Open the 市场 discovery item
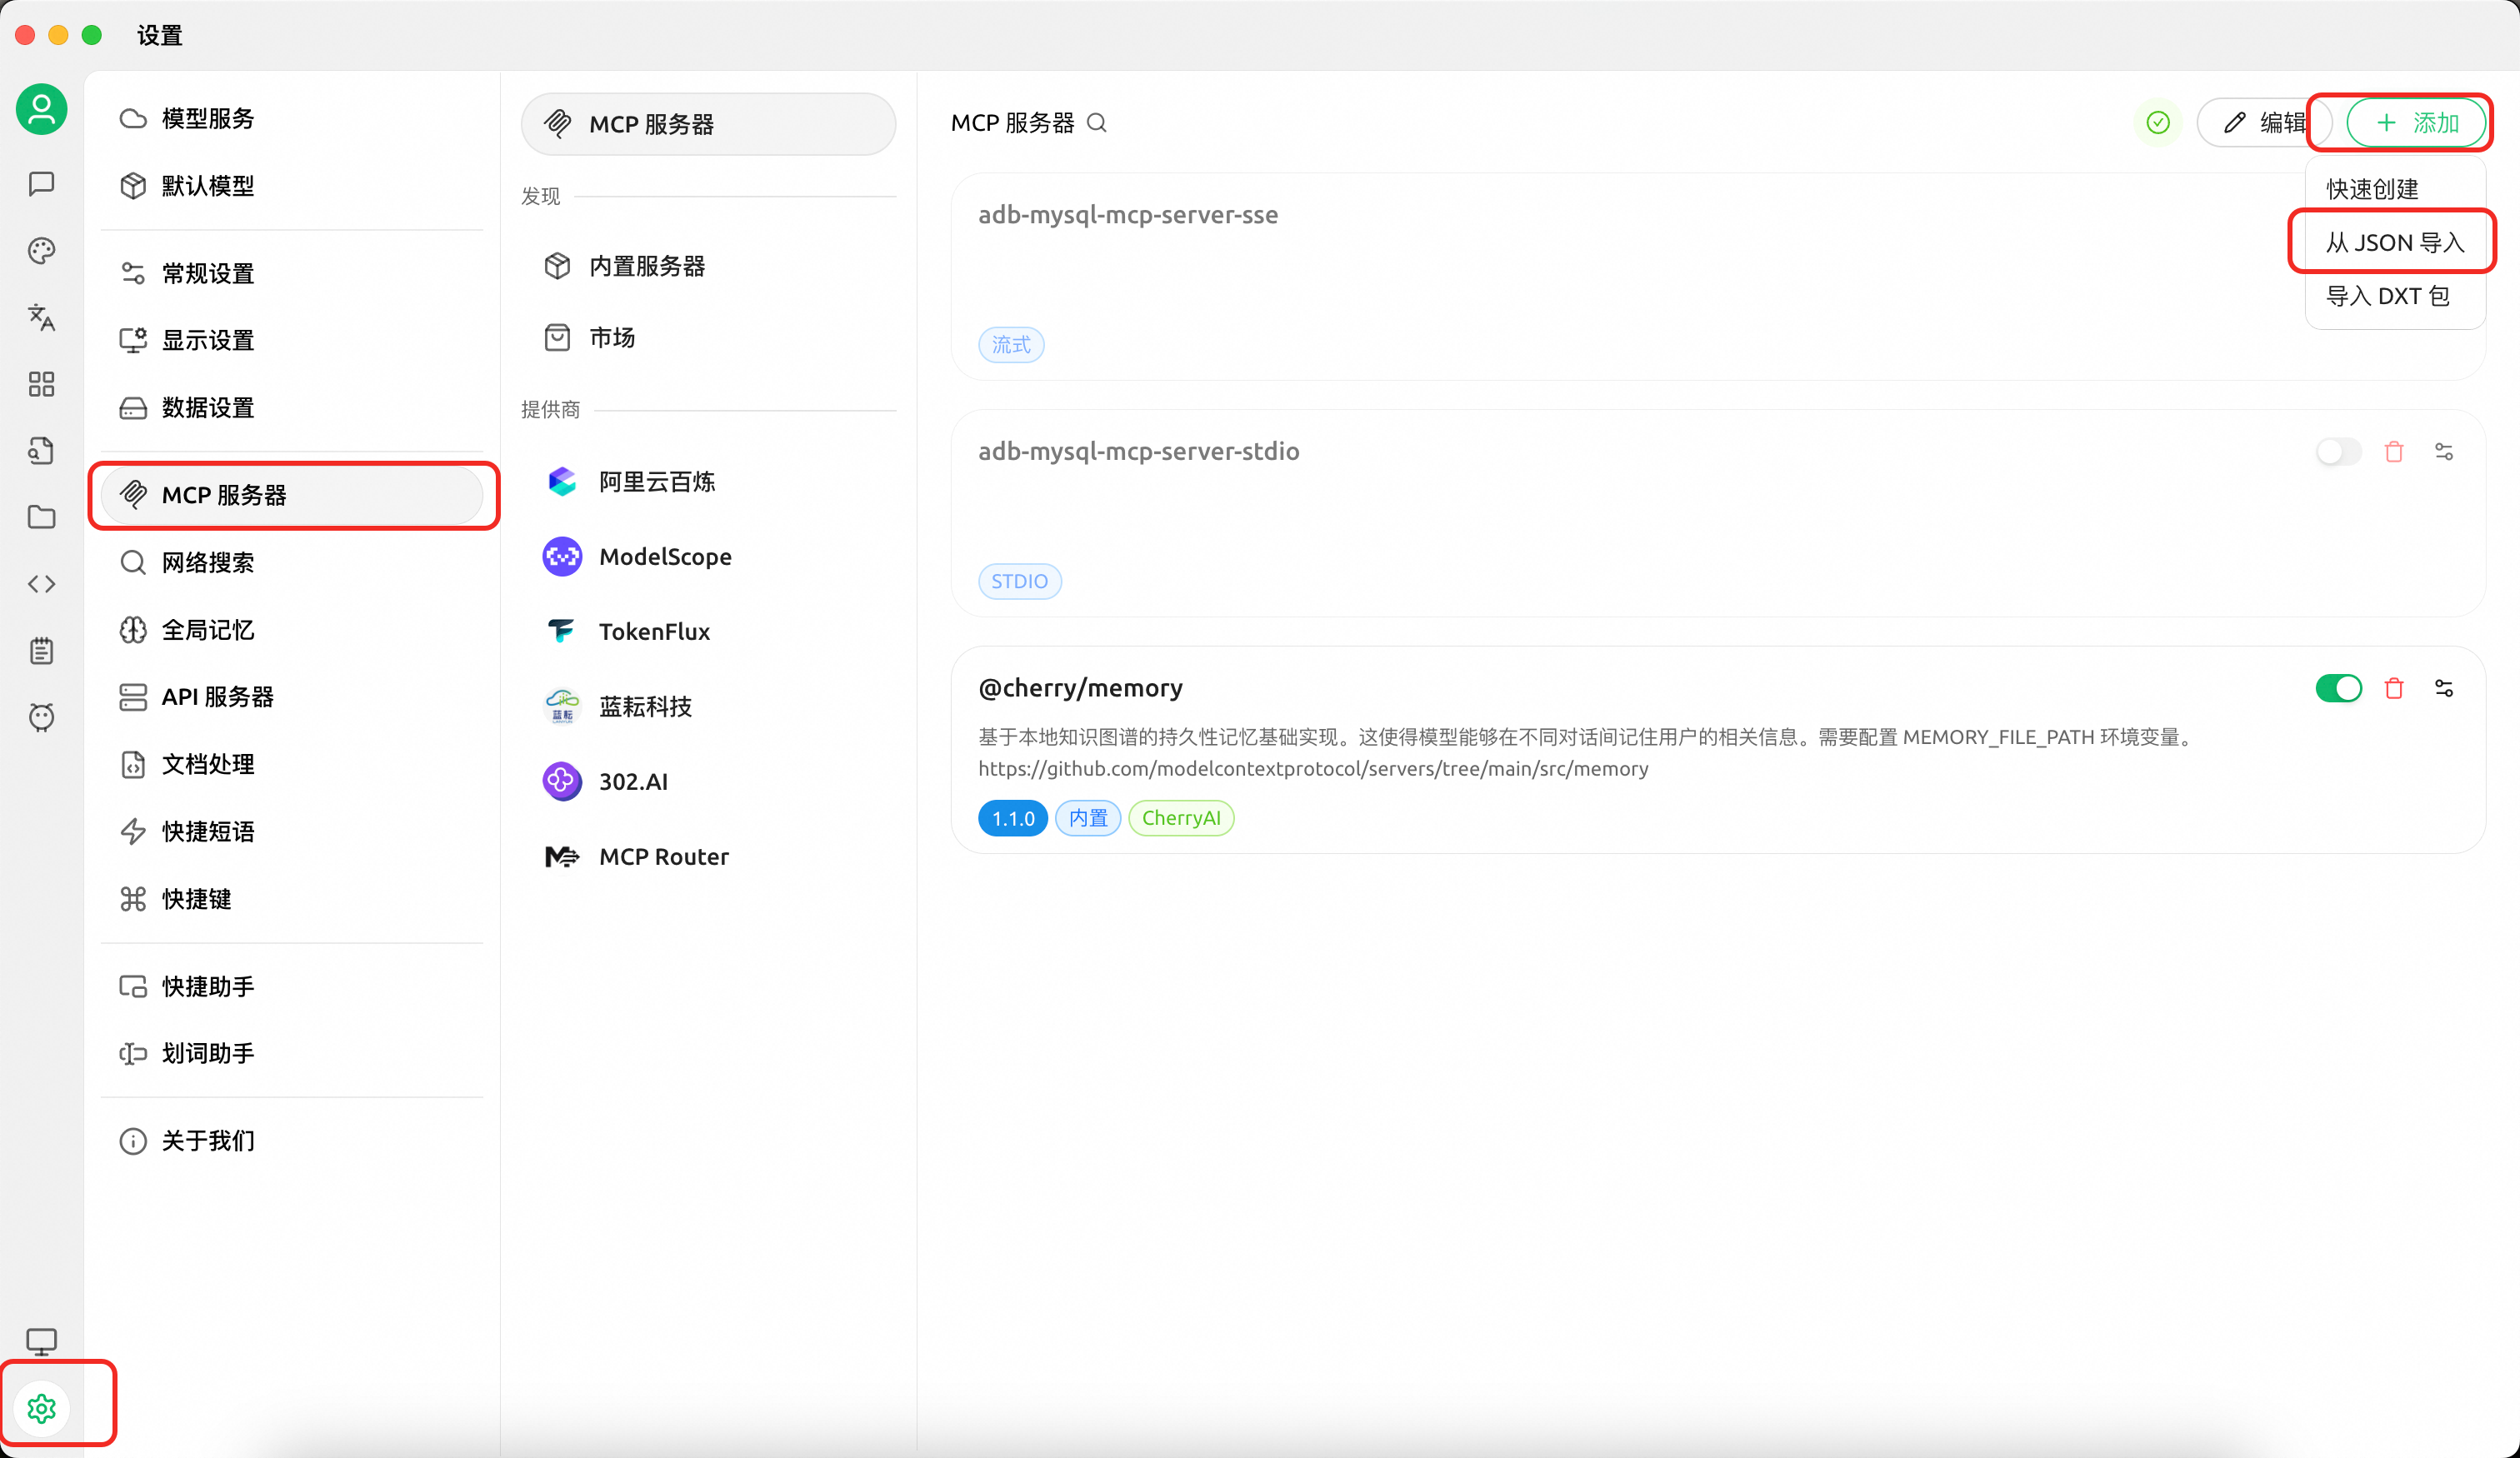This screenshot has height=1458, width=2520. pos(611,338)
